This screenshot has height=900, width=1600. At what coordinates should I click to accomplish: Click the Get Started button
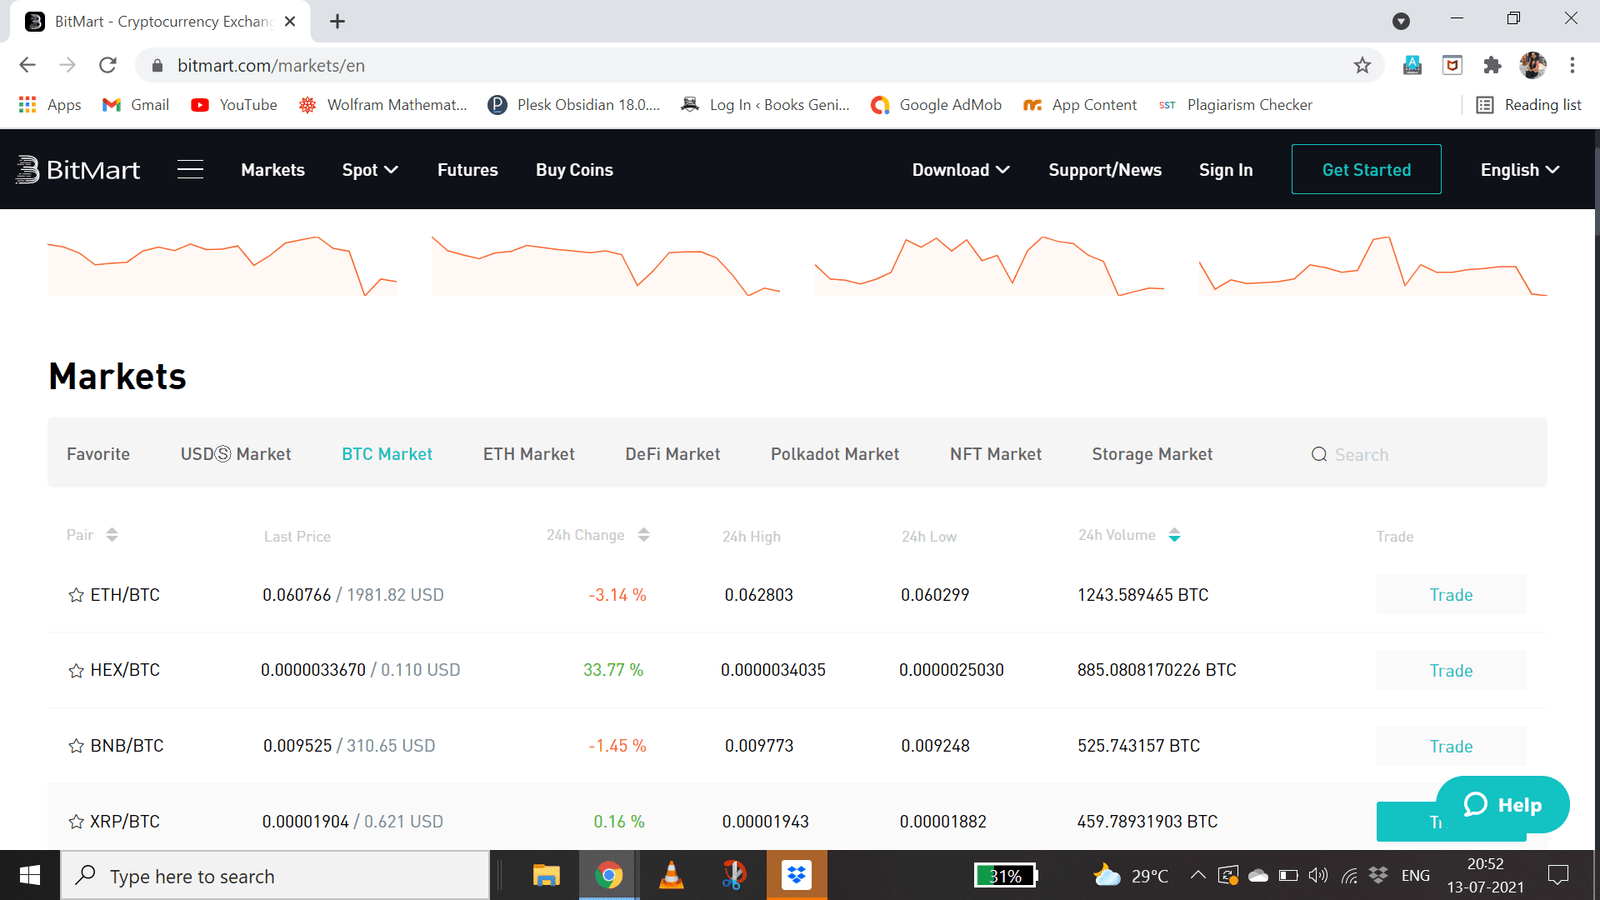1366,170
